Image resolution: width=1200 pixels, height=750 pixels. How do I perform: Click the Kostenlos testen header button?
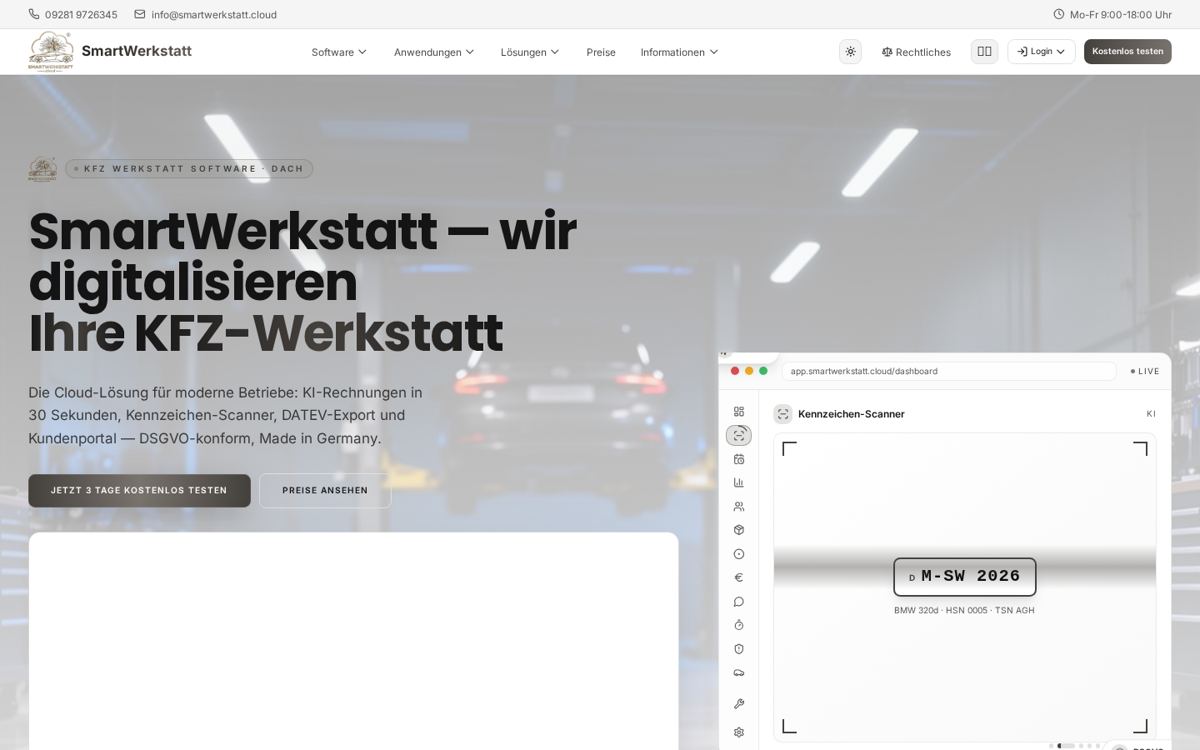tap(1127, 51)
